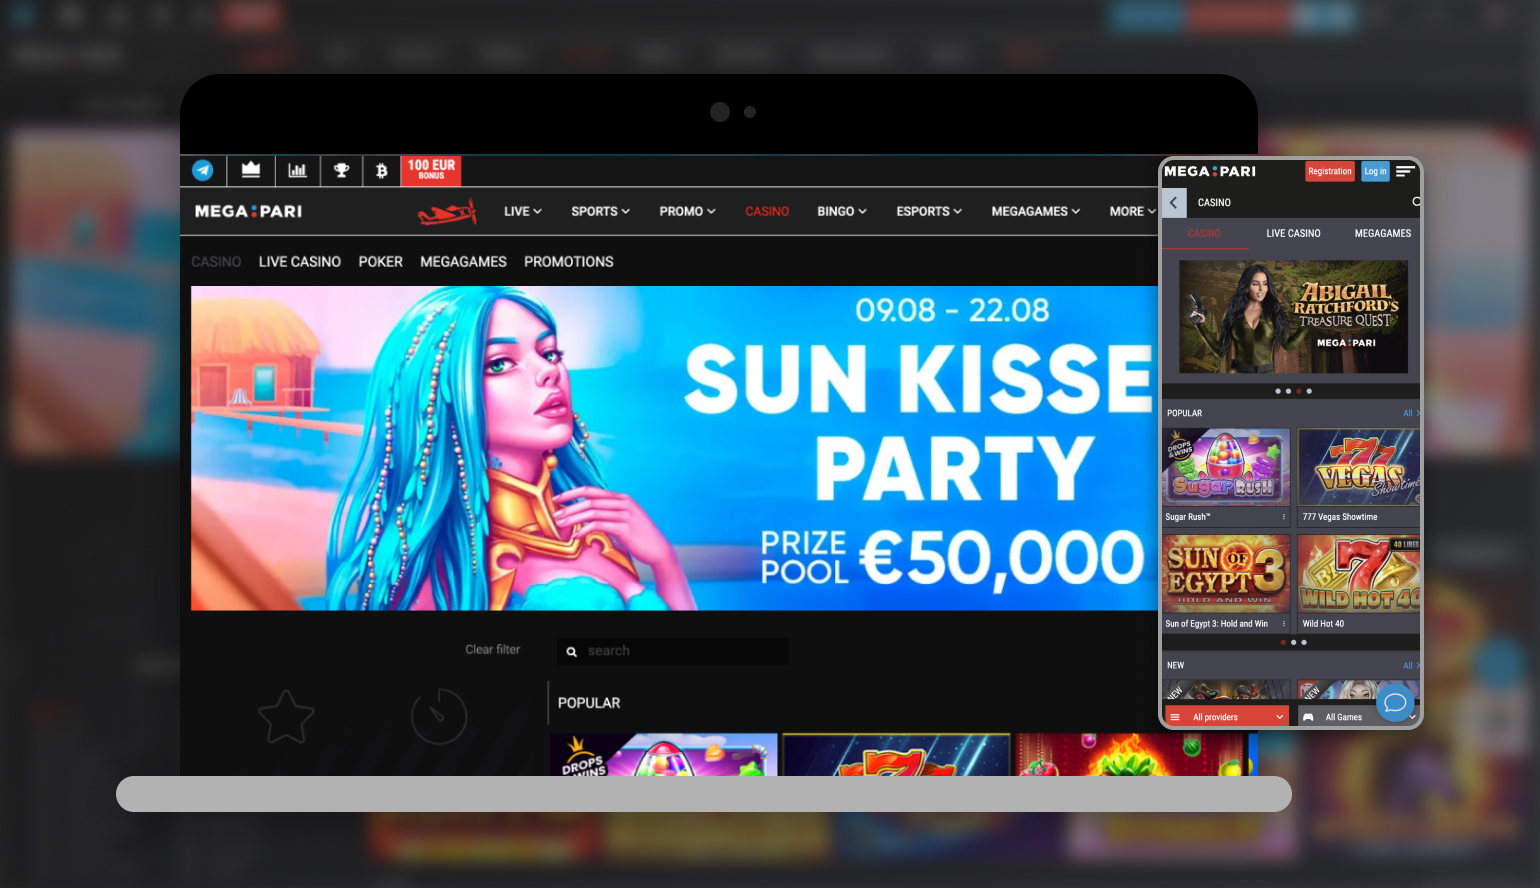Select the LIVE CASINO tab on phone
The height and width of the screenshot is (888, 1540).
(1293, 233)
